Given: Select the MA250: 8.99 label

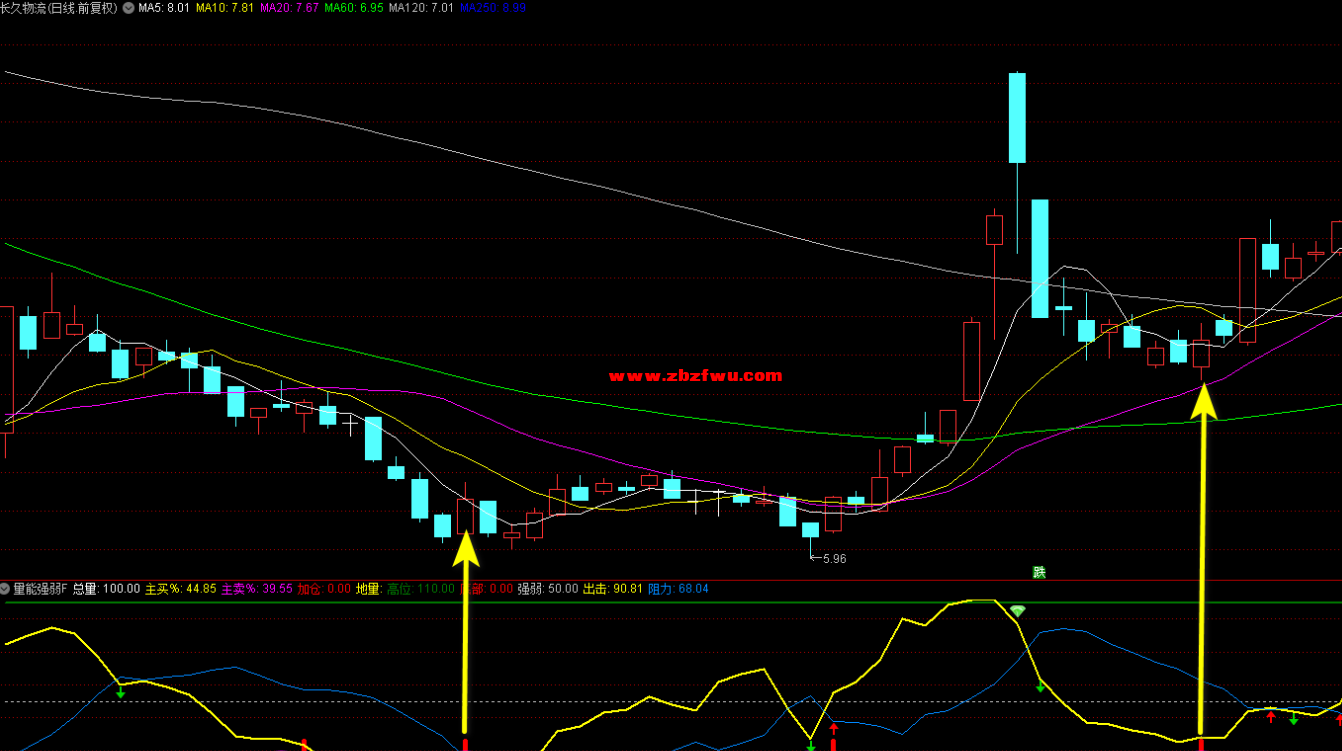Looking at the screenshot, I should (493, 7).
